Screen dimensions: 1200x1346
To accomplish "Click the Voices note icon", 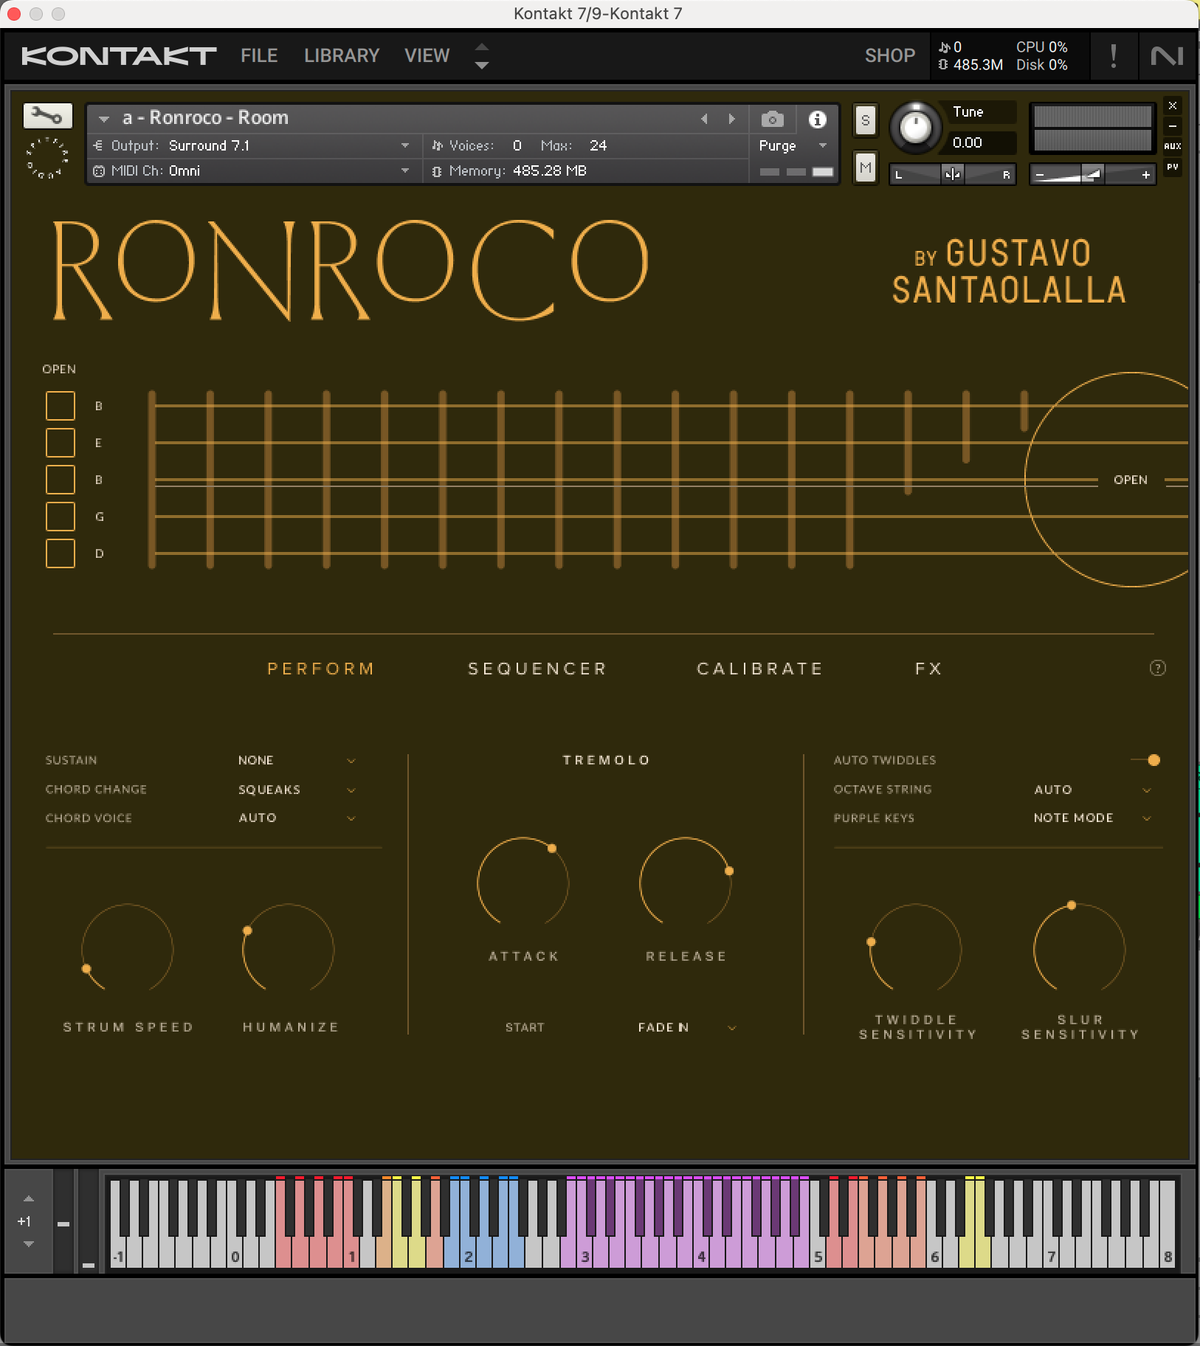I will [437, 146].
